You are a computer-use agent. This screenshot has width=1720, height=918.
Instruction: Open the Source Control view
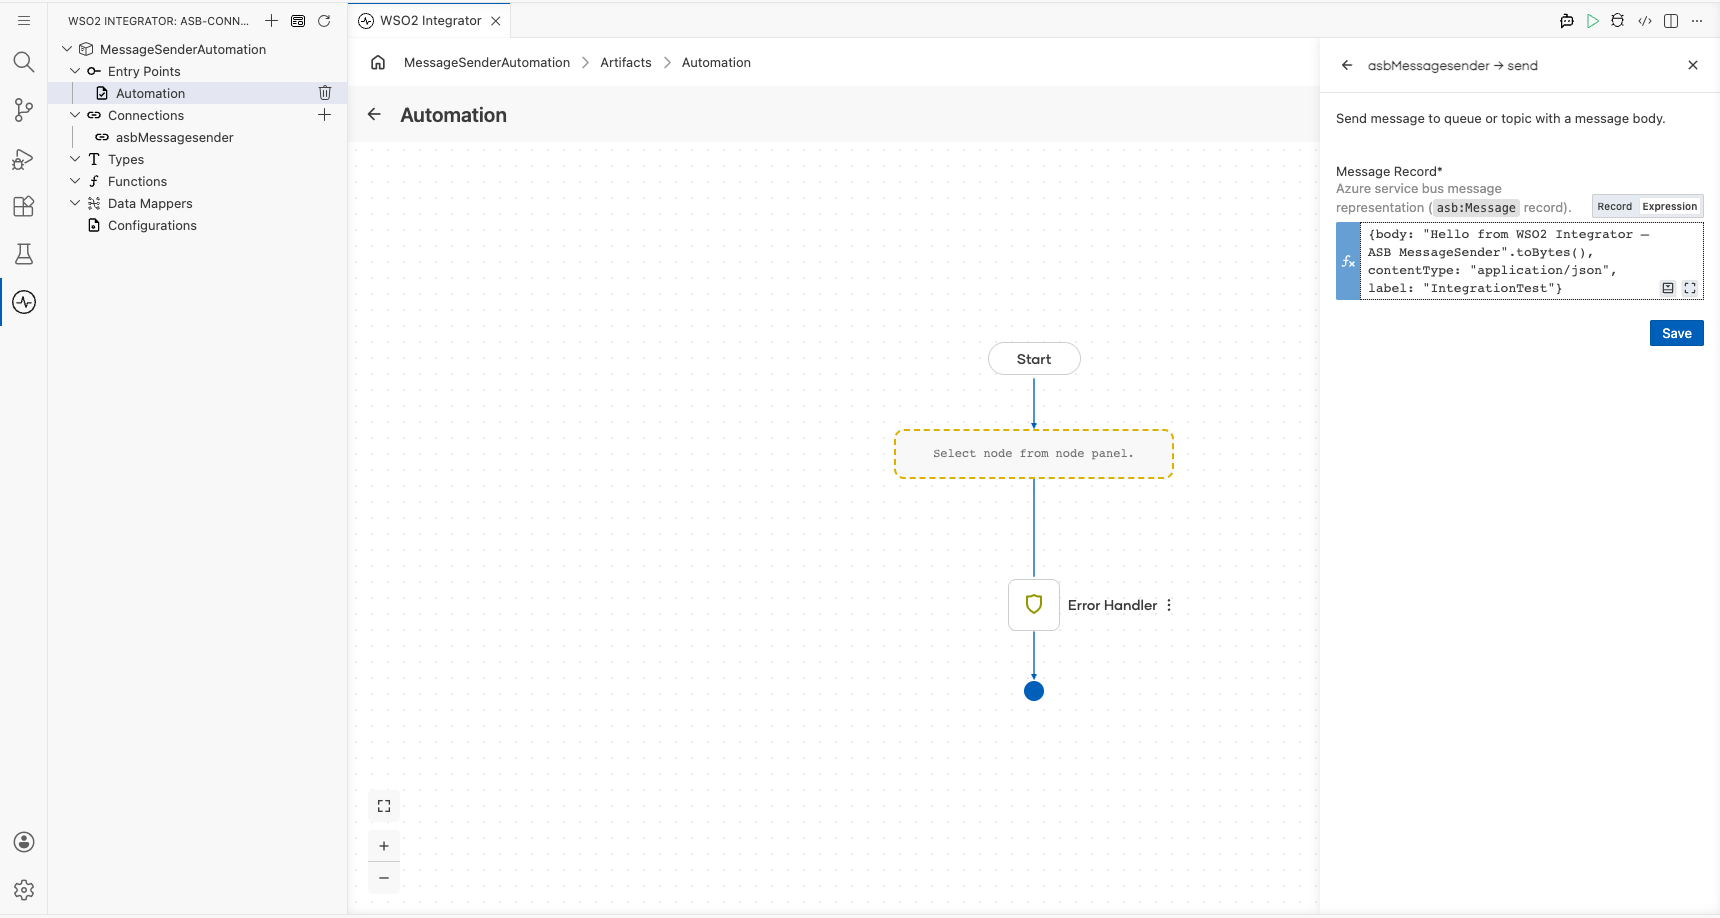point(24,110)
